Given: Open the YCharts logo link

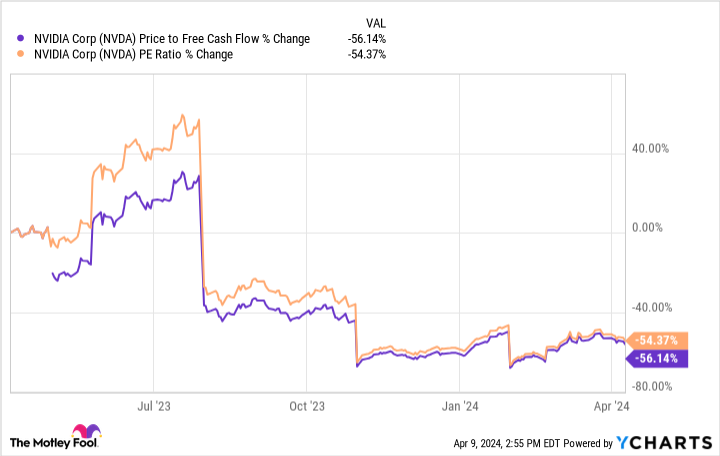Looking at the screenshot, I should pyautogui.click(x=674, y=441).
